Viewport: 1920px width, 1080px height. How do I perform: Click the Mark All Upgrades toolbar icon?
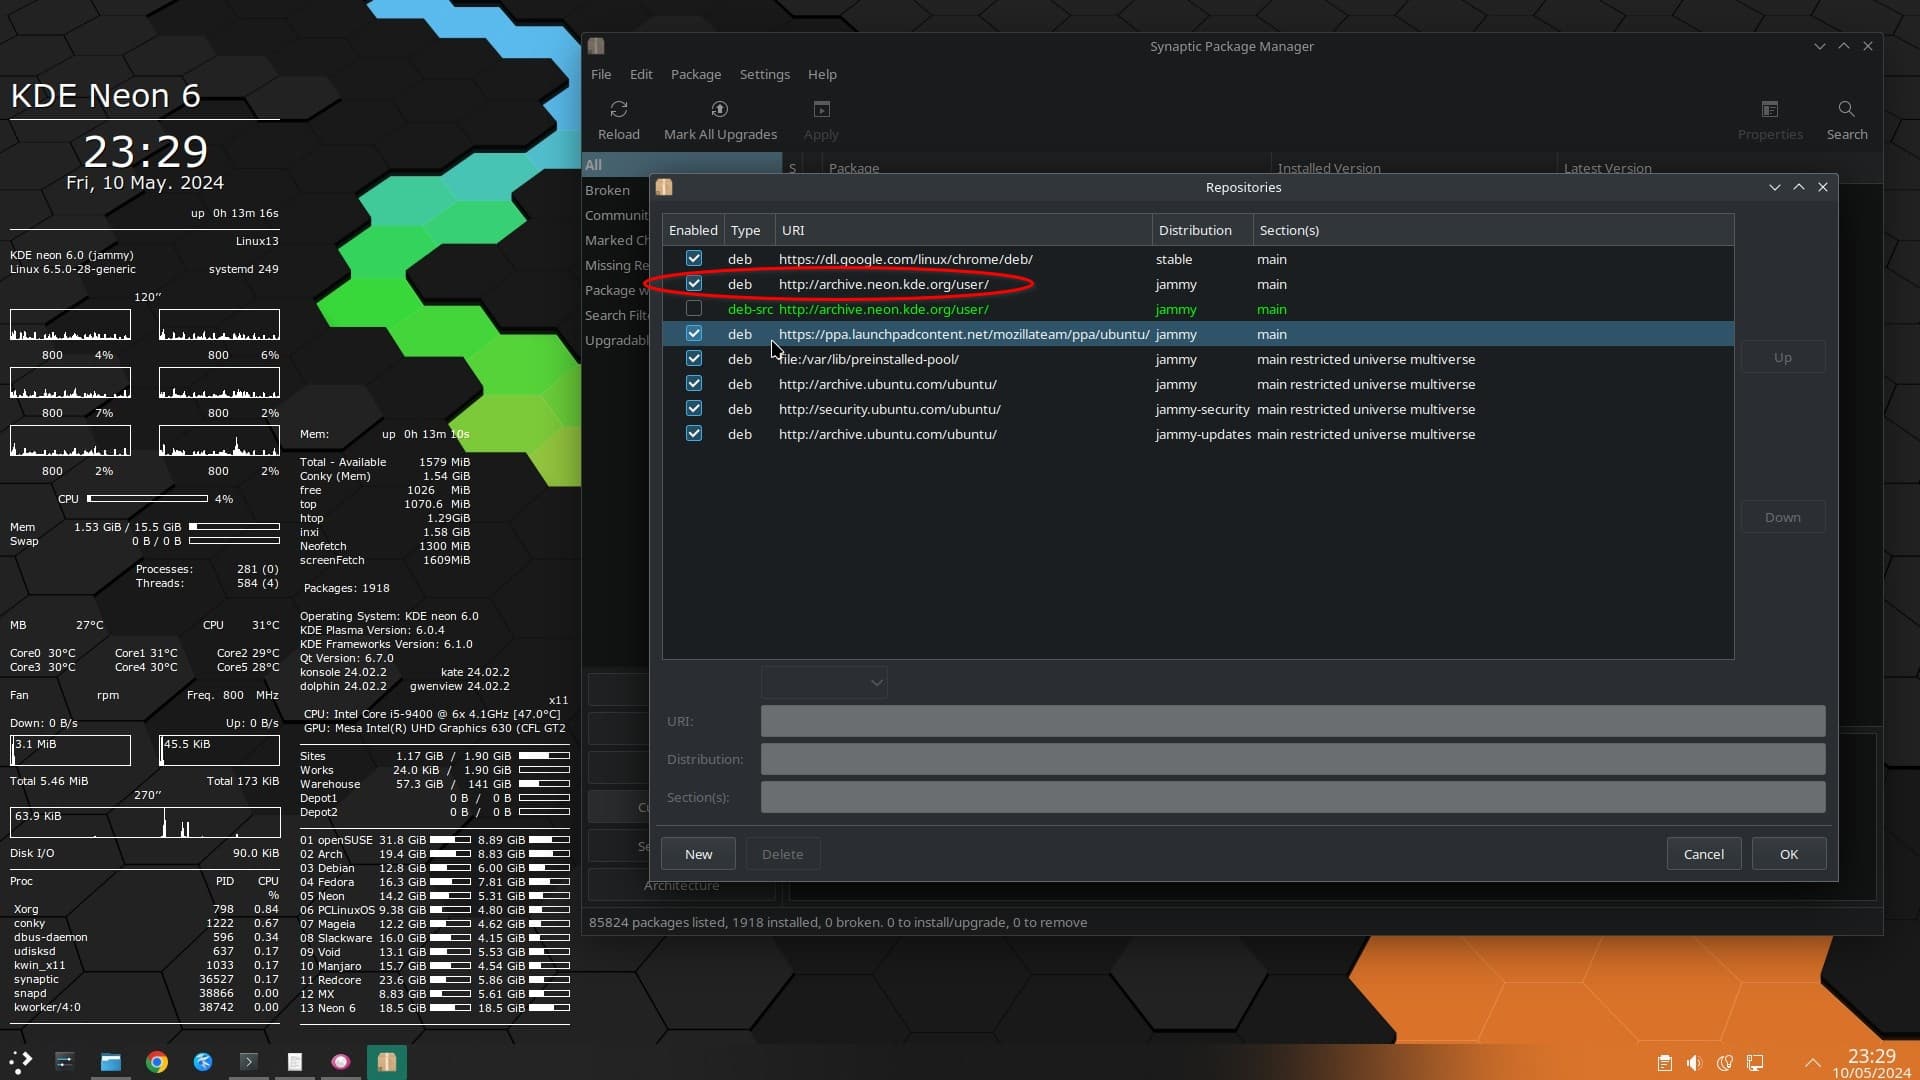719,109
